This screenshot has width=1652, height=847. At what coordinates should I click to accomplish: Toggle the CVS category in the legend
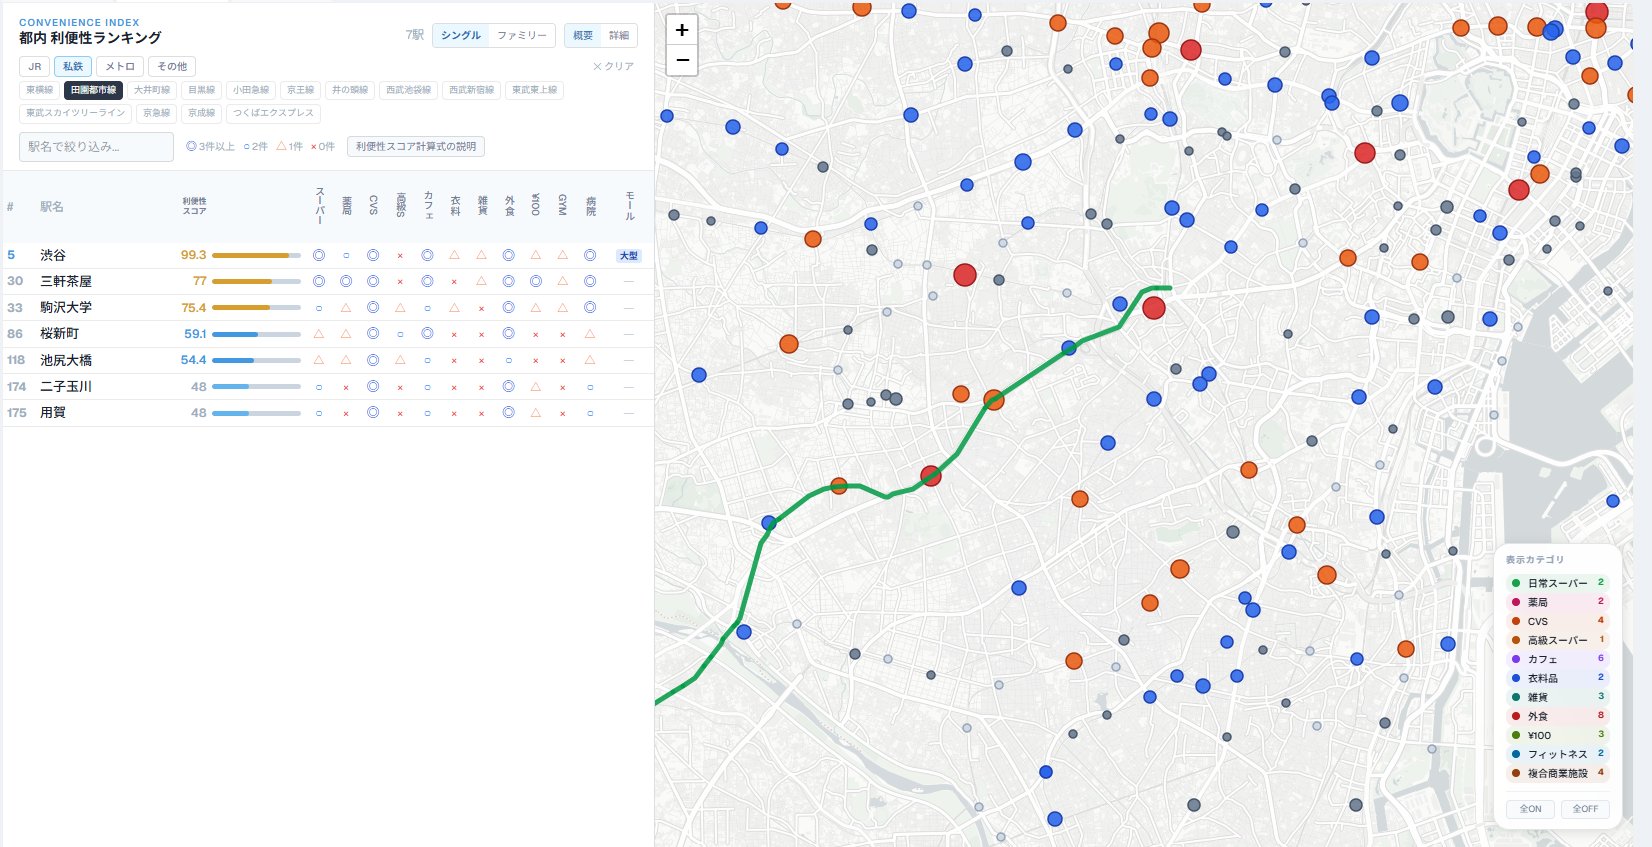click(x=1557, y=621)
